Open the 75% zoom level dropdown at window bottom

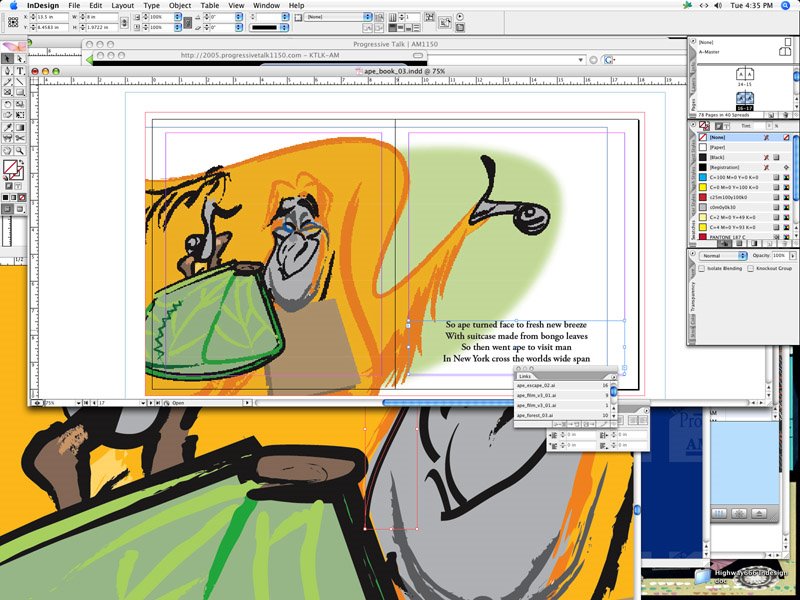click(x=79, y=403)
